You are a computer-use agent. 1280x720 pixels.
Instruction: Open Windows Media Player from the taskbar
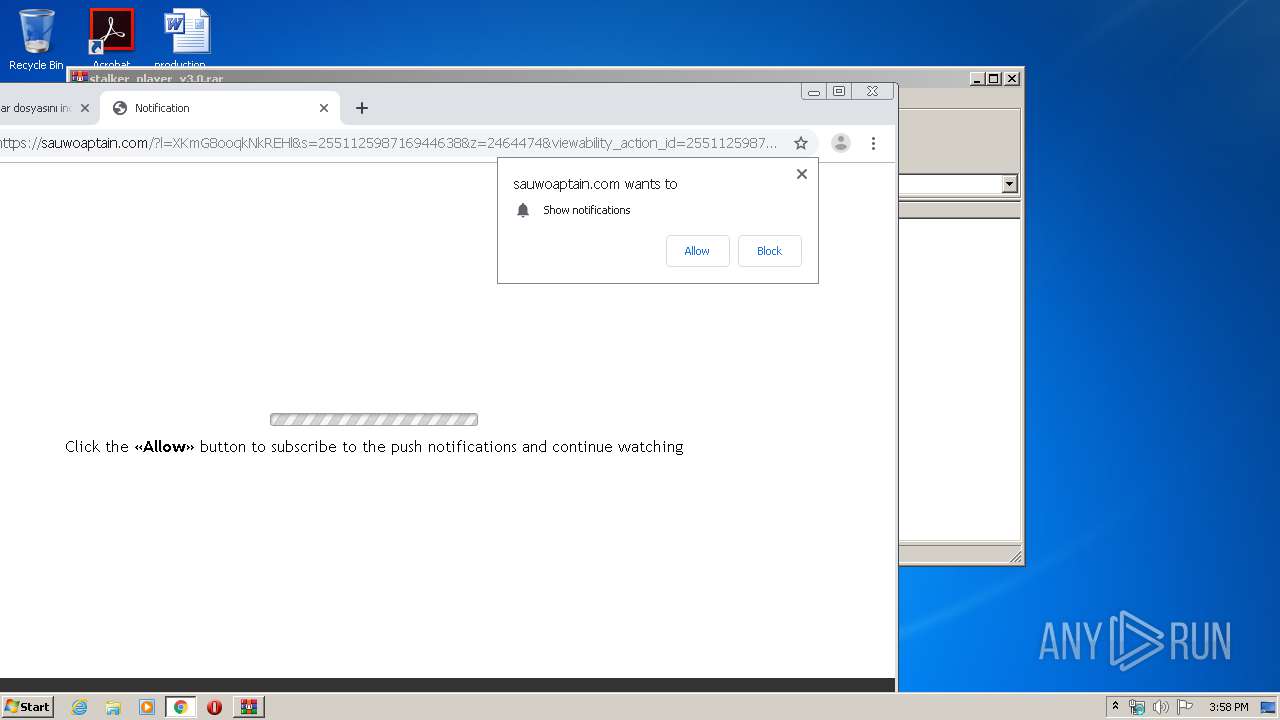tap(147, 707)
